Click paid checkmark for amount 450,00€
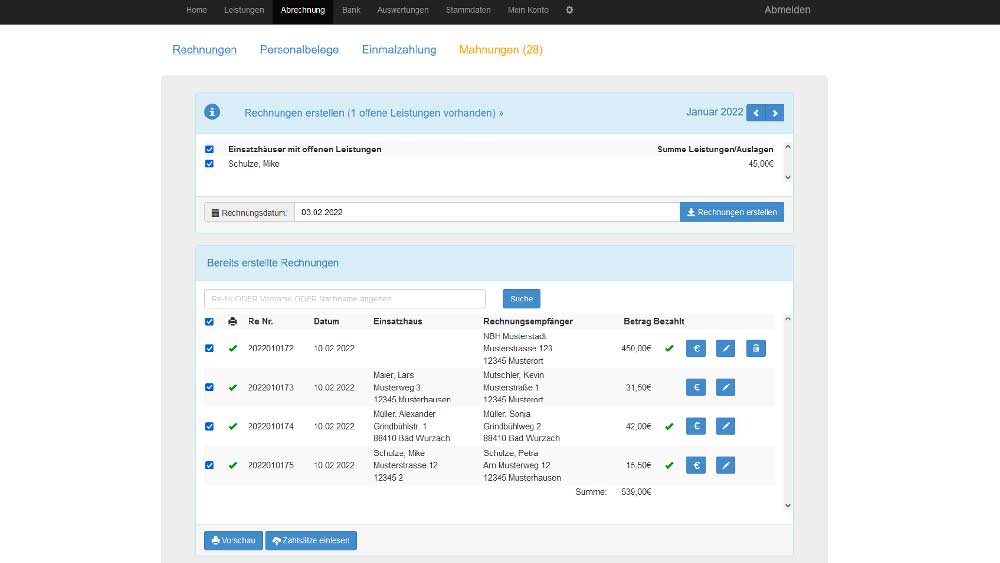 [x=669, y=348]
